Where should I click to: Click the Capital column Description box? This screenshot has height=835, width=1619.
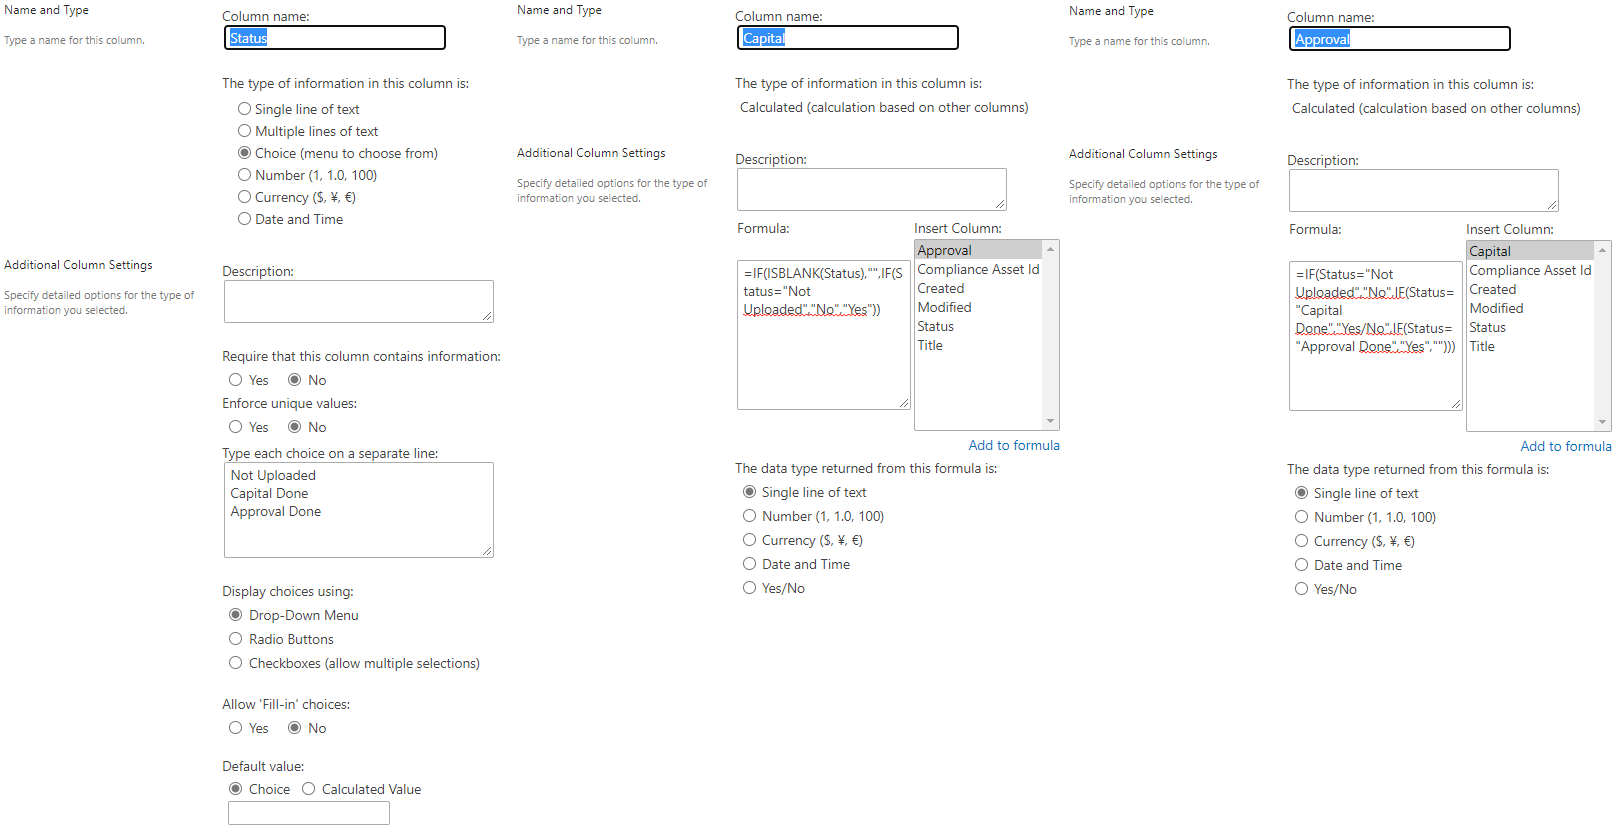tap(872, 190)
